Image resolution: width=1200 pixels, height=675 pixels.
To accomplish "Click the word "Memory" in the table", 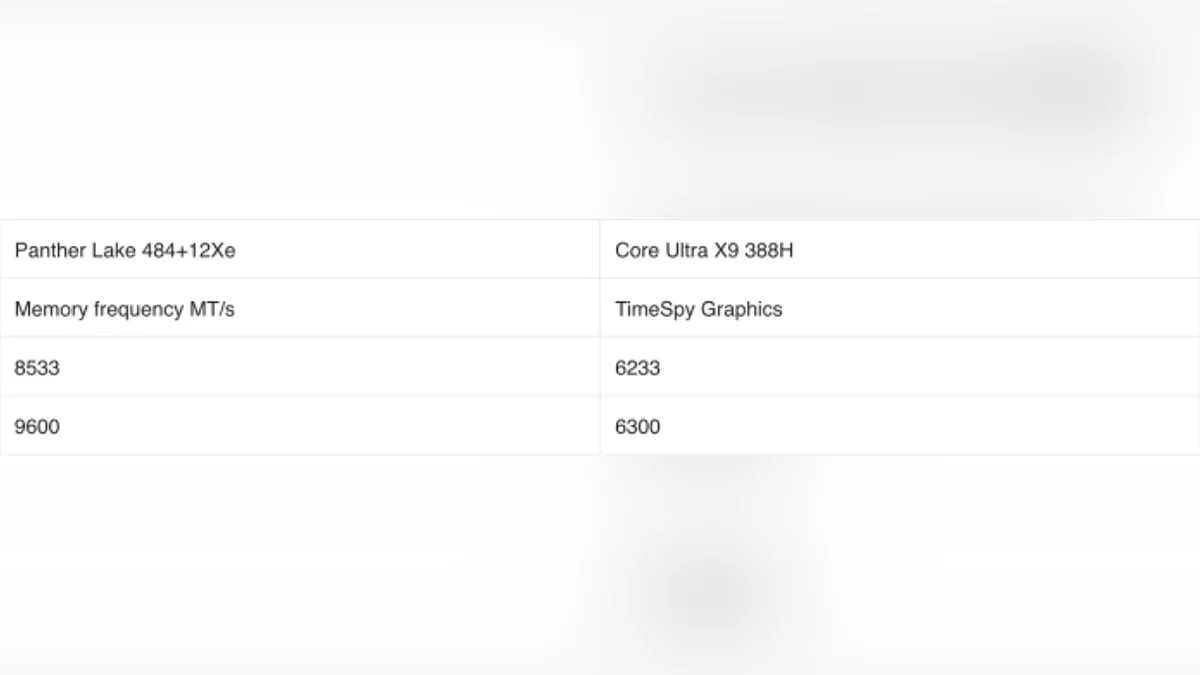I will (x=51, y=309).
